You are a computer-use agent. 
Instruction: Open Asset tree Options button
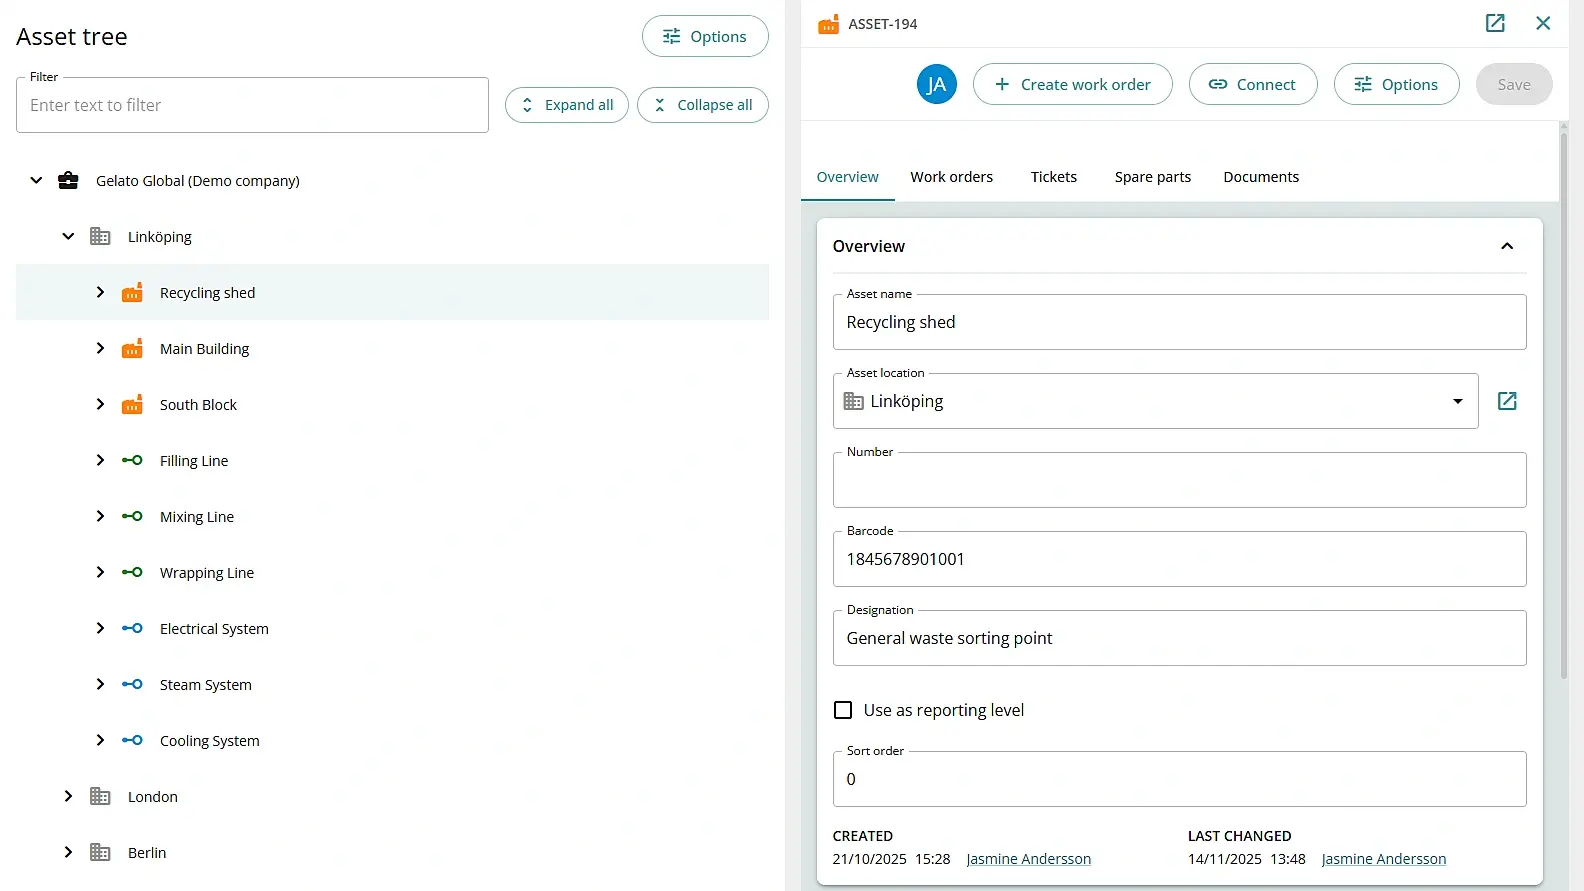pos(705,36)
